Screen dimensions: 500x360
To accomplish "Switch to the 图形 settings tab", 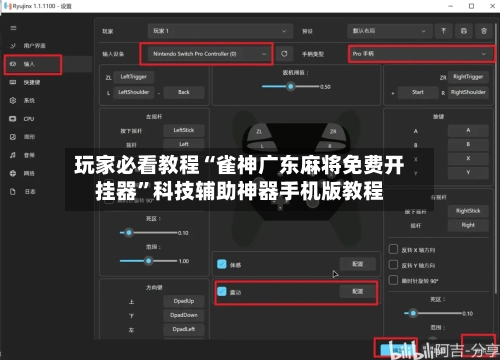I will [29, 137].
